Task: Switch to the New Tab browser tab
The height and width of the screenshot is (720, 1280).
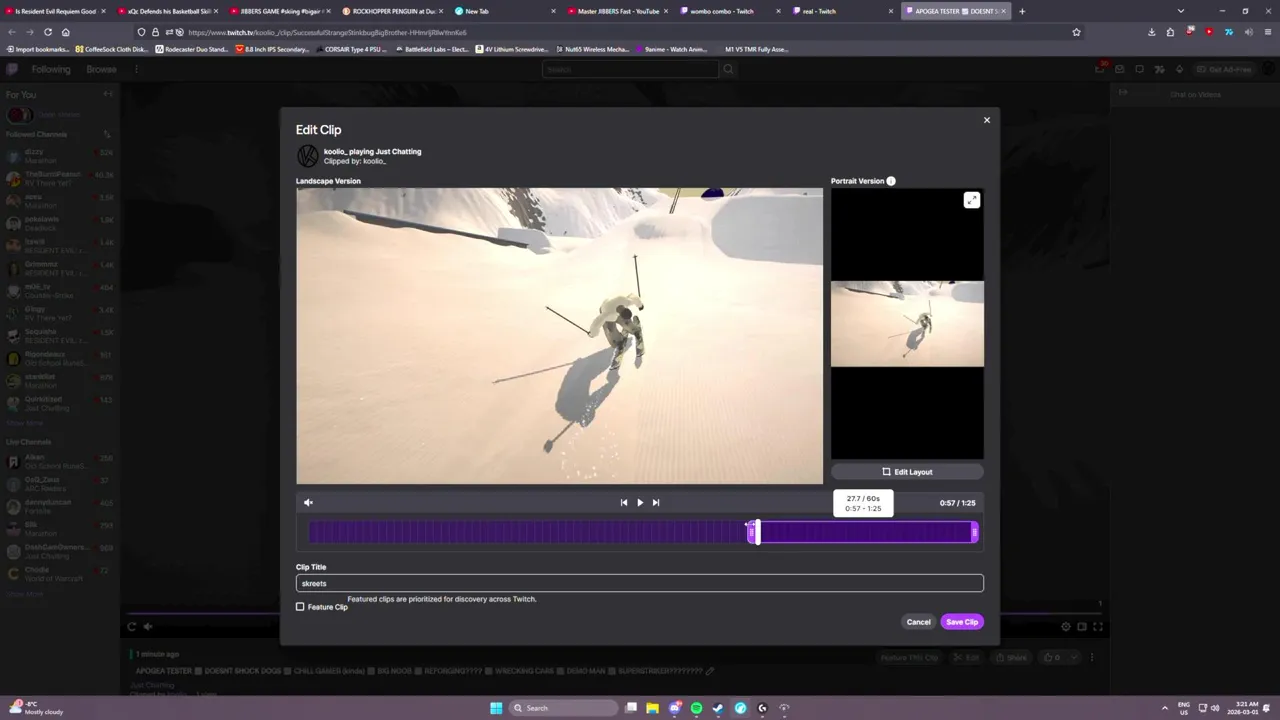Action: click(506, 11)
